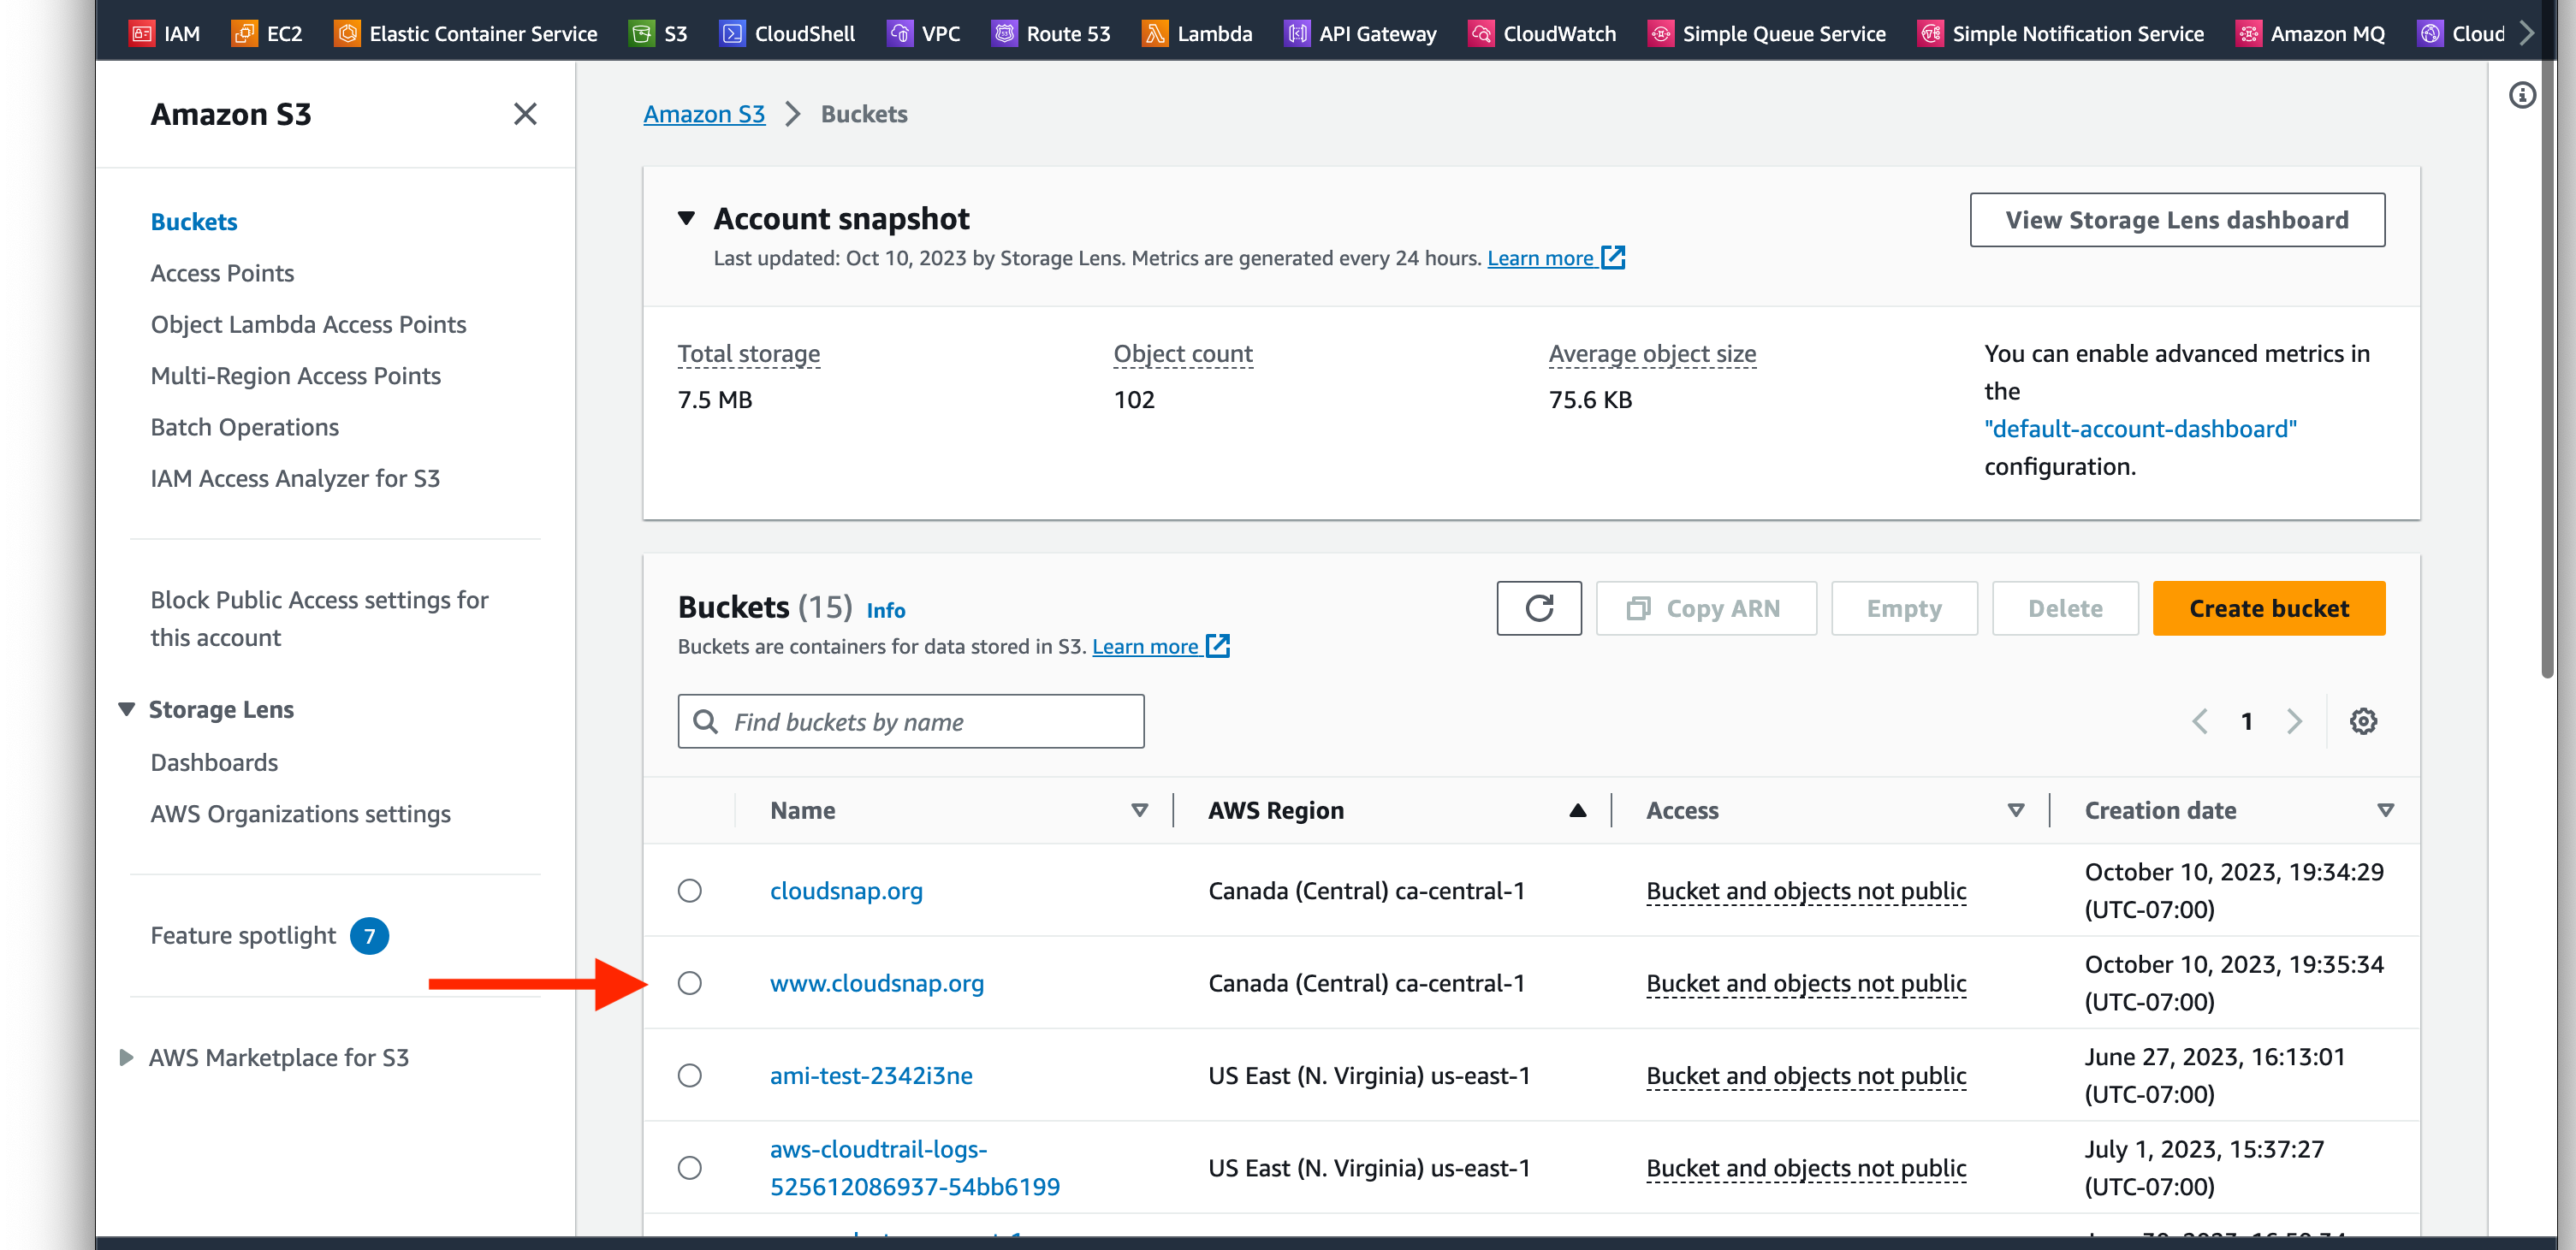Open Simple Notification Service shortcut icon
Screen dimensions: 2576x1250
[1930, 33]
